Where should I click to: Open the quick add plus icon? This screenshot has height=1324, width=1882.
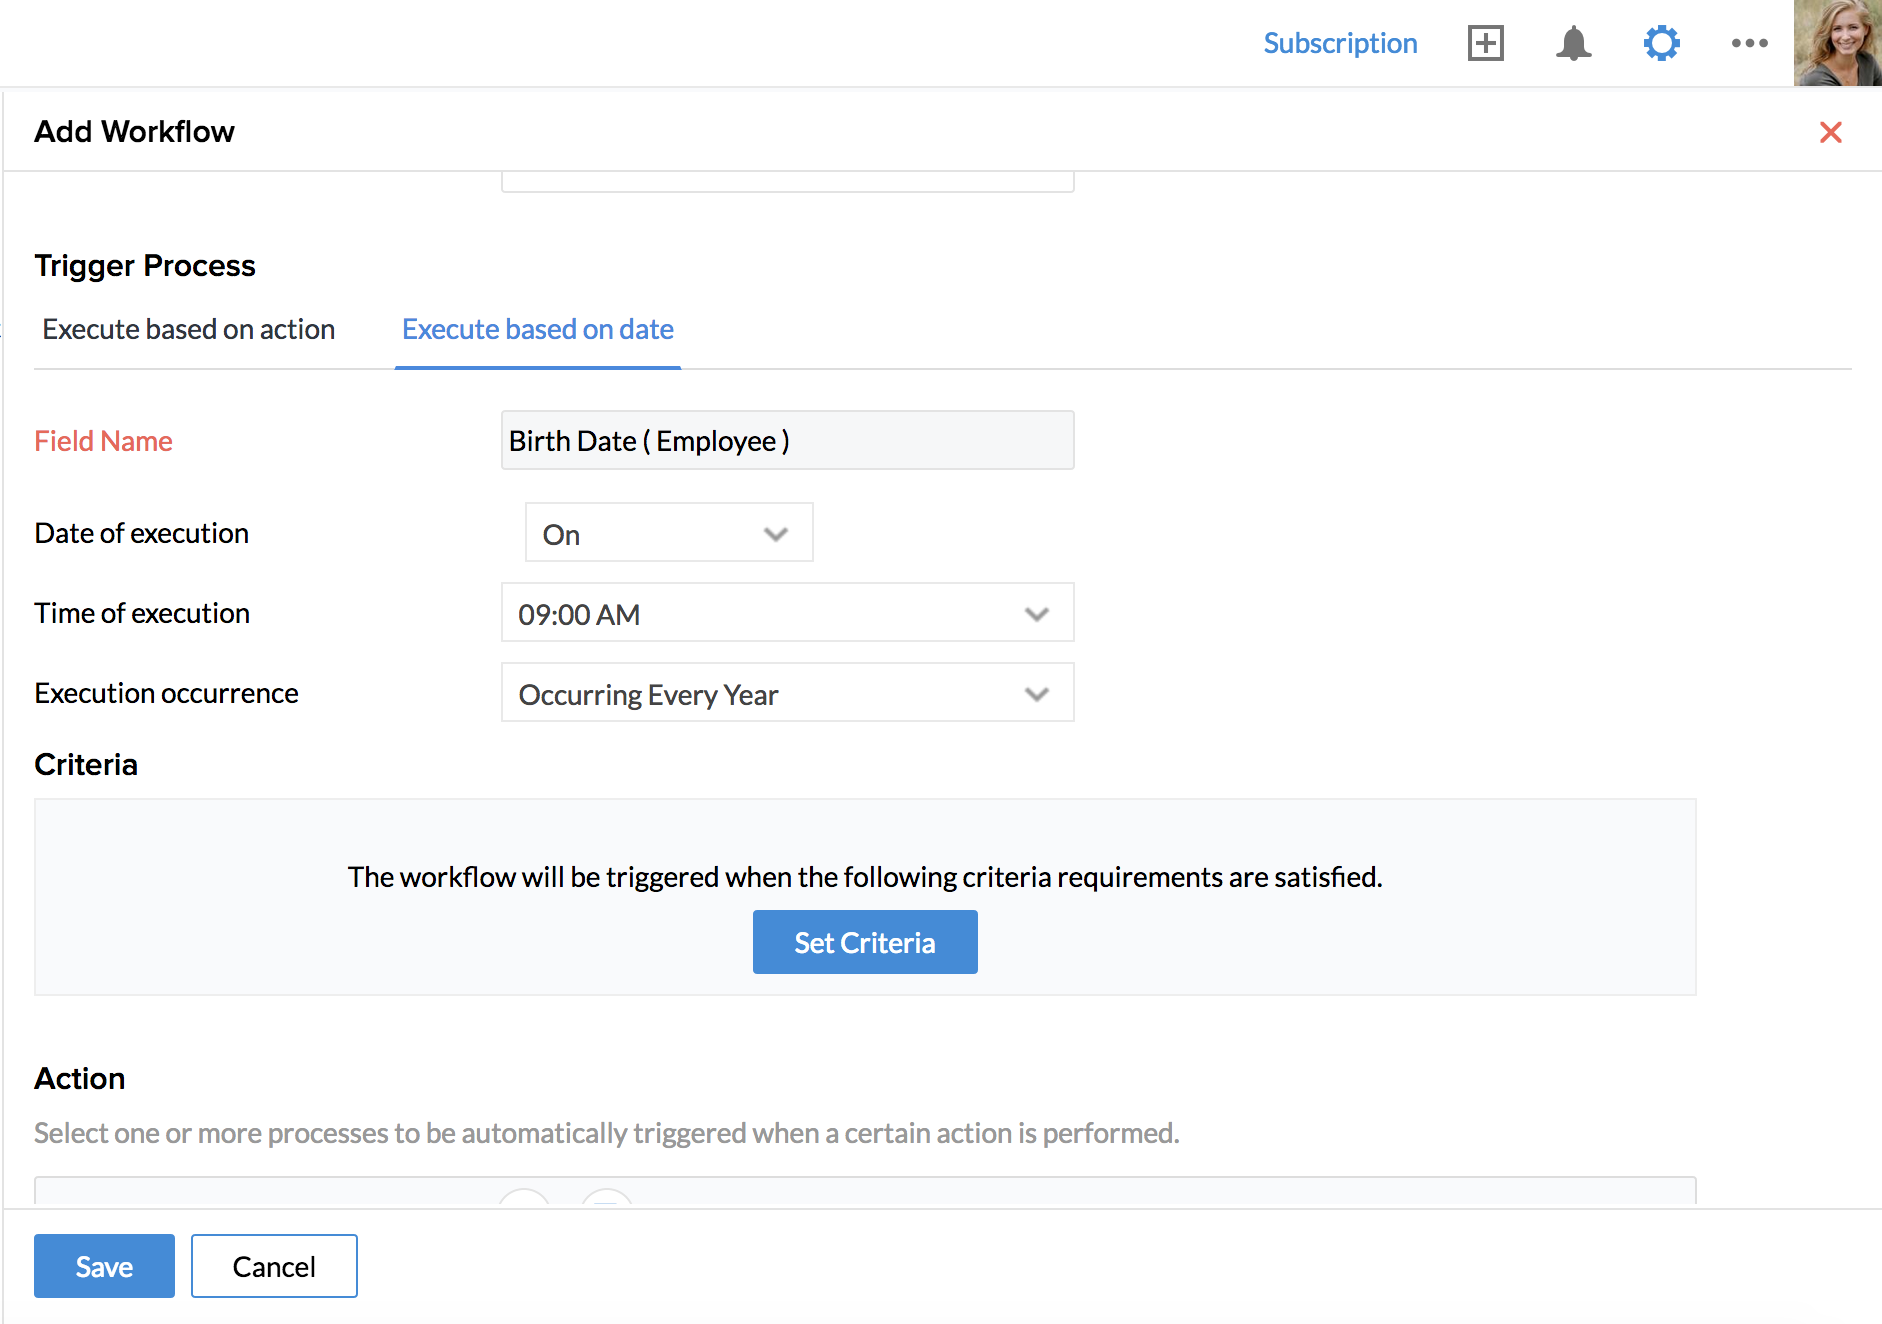(1485, 43)
